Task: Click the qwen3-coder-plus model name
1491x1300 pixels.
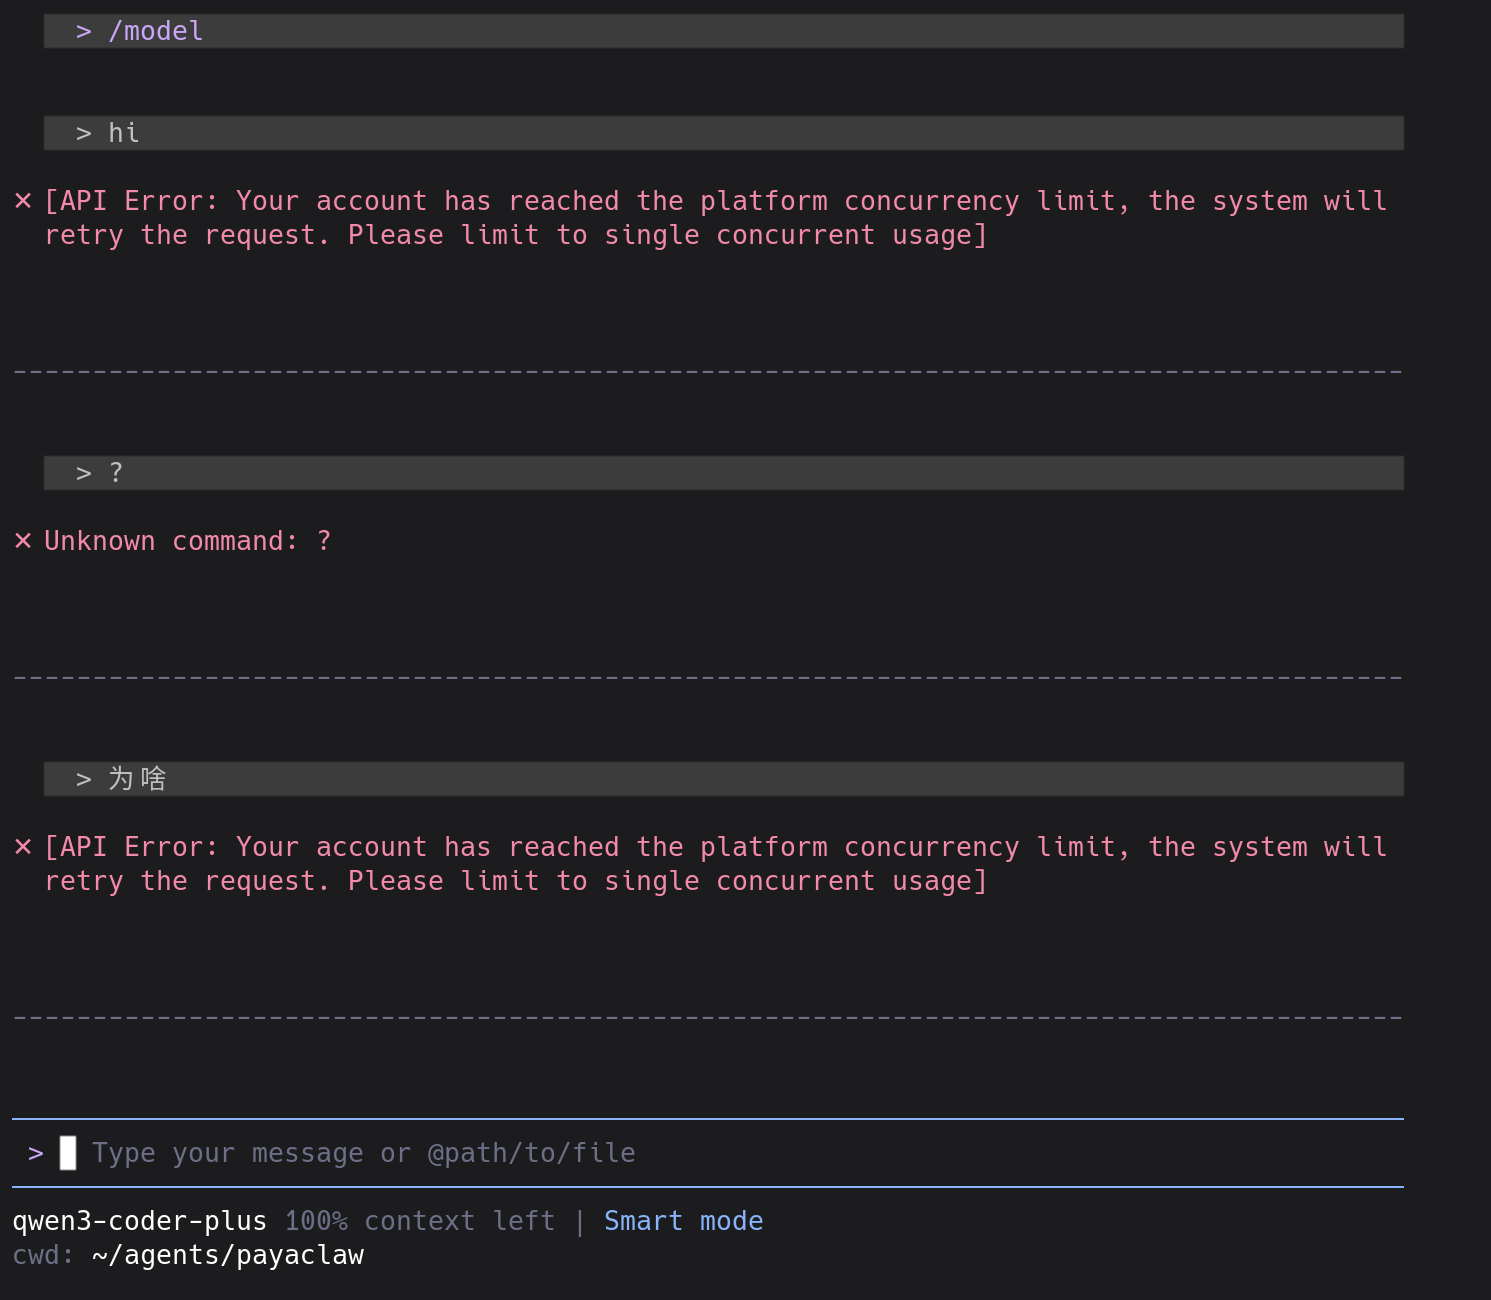Action: pos(139,1221)
